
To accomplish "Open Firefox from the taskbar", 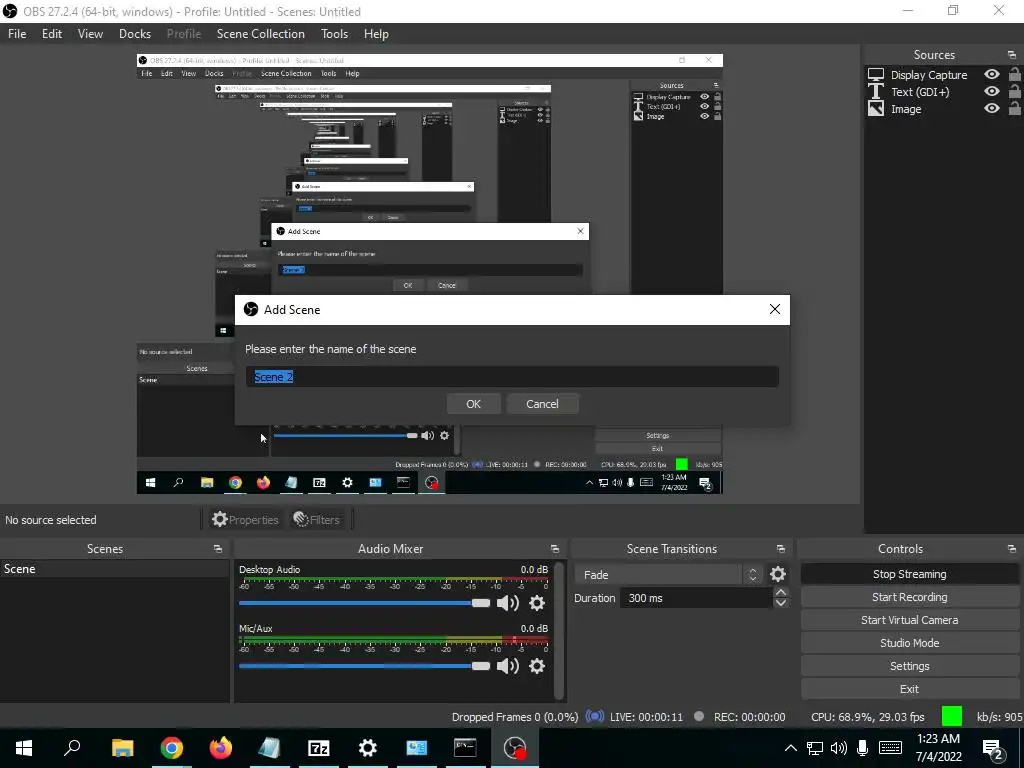I will pyautogui.click(x=221, y=748).
